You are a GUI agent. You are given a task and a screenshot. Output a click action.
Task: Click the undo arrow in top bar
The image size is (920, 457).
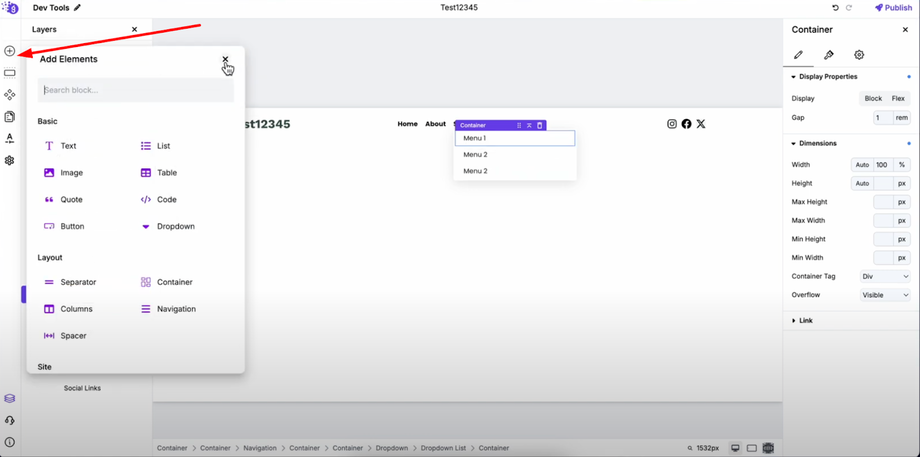[836, 8]
